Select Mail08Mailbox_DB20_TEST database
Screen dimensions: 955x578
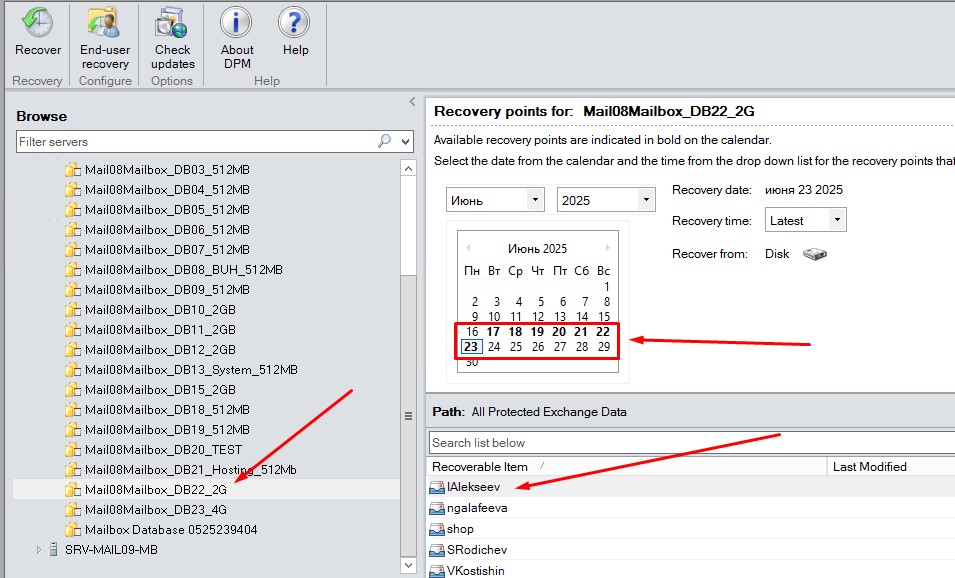point(163,450)
